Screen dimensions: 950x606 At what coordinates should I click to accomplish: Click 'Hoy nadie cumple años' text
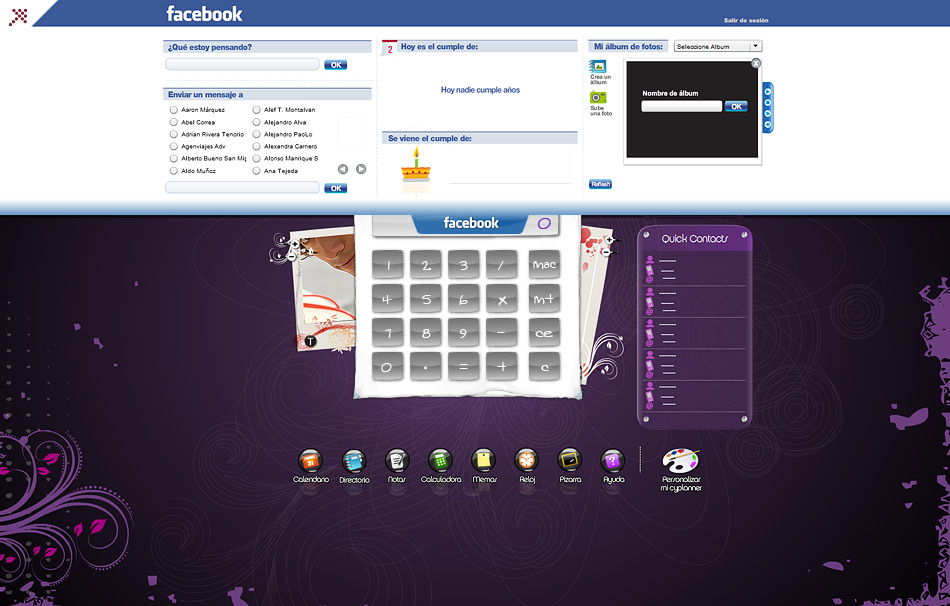pyautogui.click(x=480, y=90)
